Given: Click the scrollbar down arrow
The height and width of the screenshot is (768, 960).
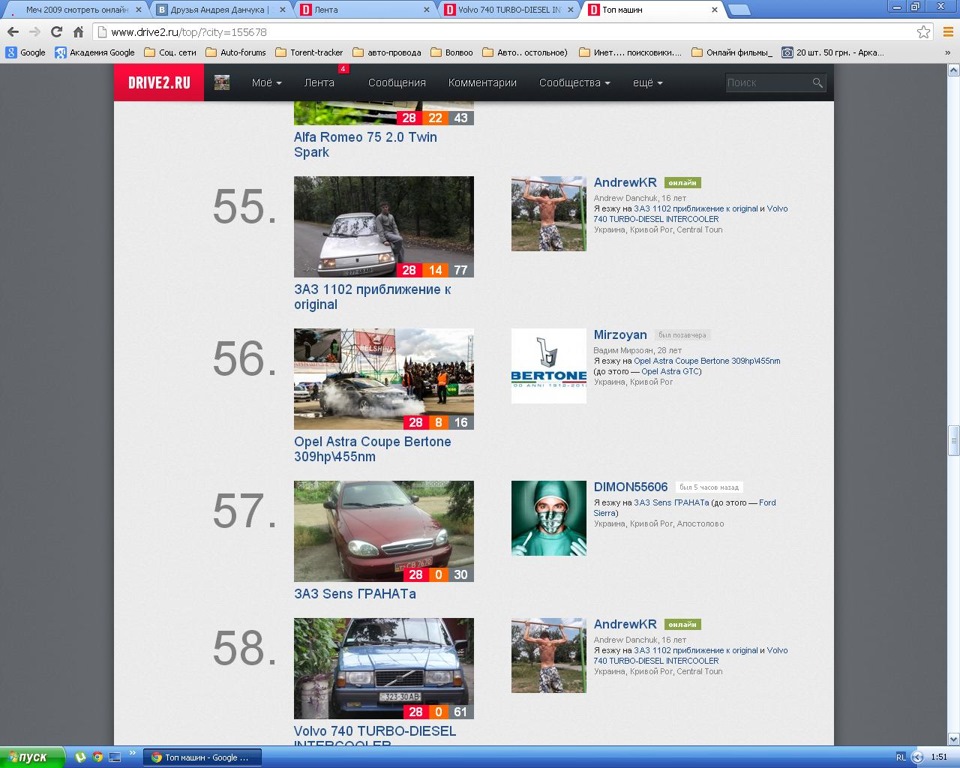Looking at the screenshot, I should pos(953,739).
